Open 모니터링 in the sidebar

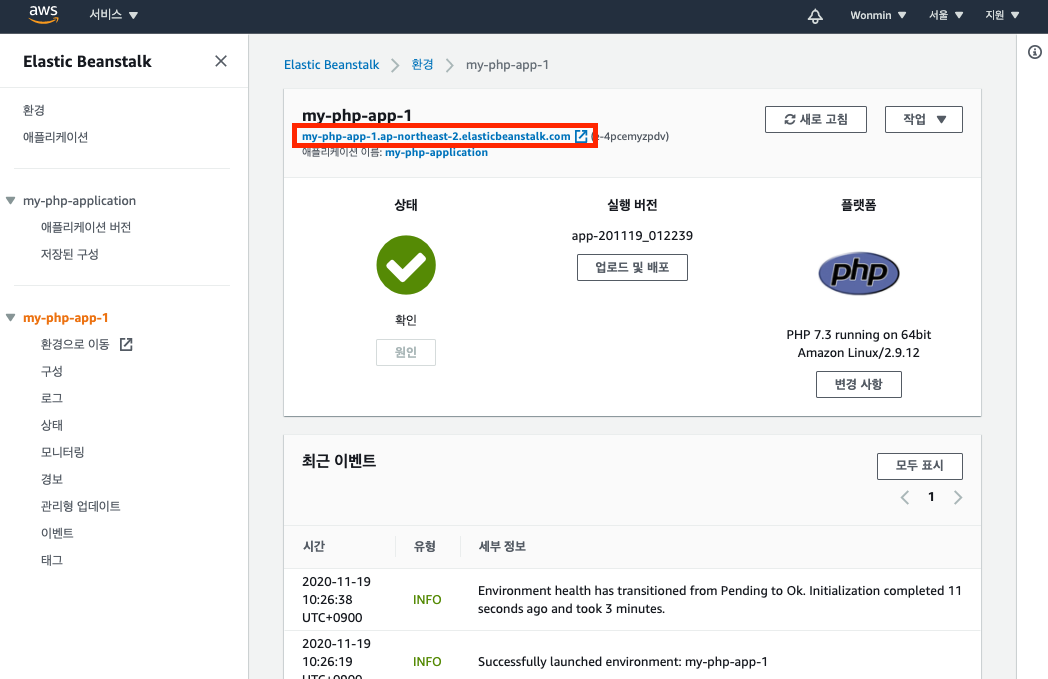pyautogui.click(x=63, y=452)
